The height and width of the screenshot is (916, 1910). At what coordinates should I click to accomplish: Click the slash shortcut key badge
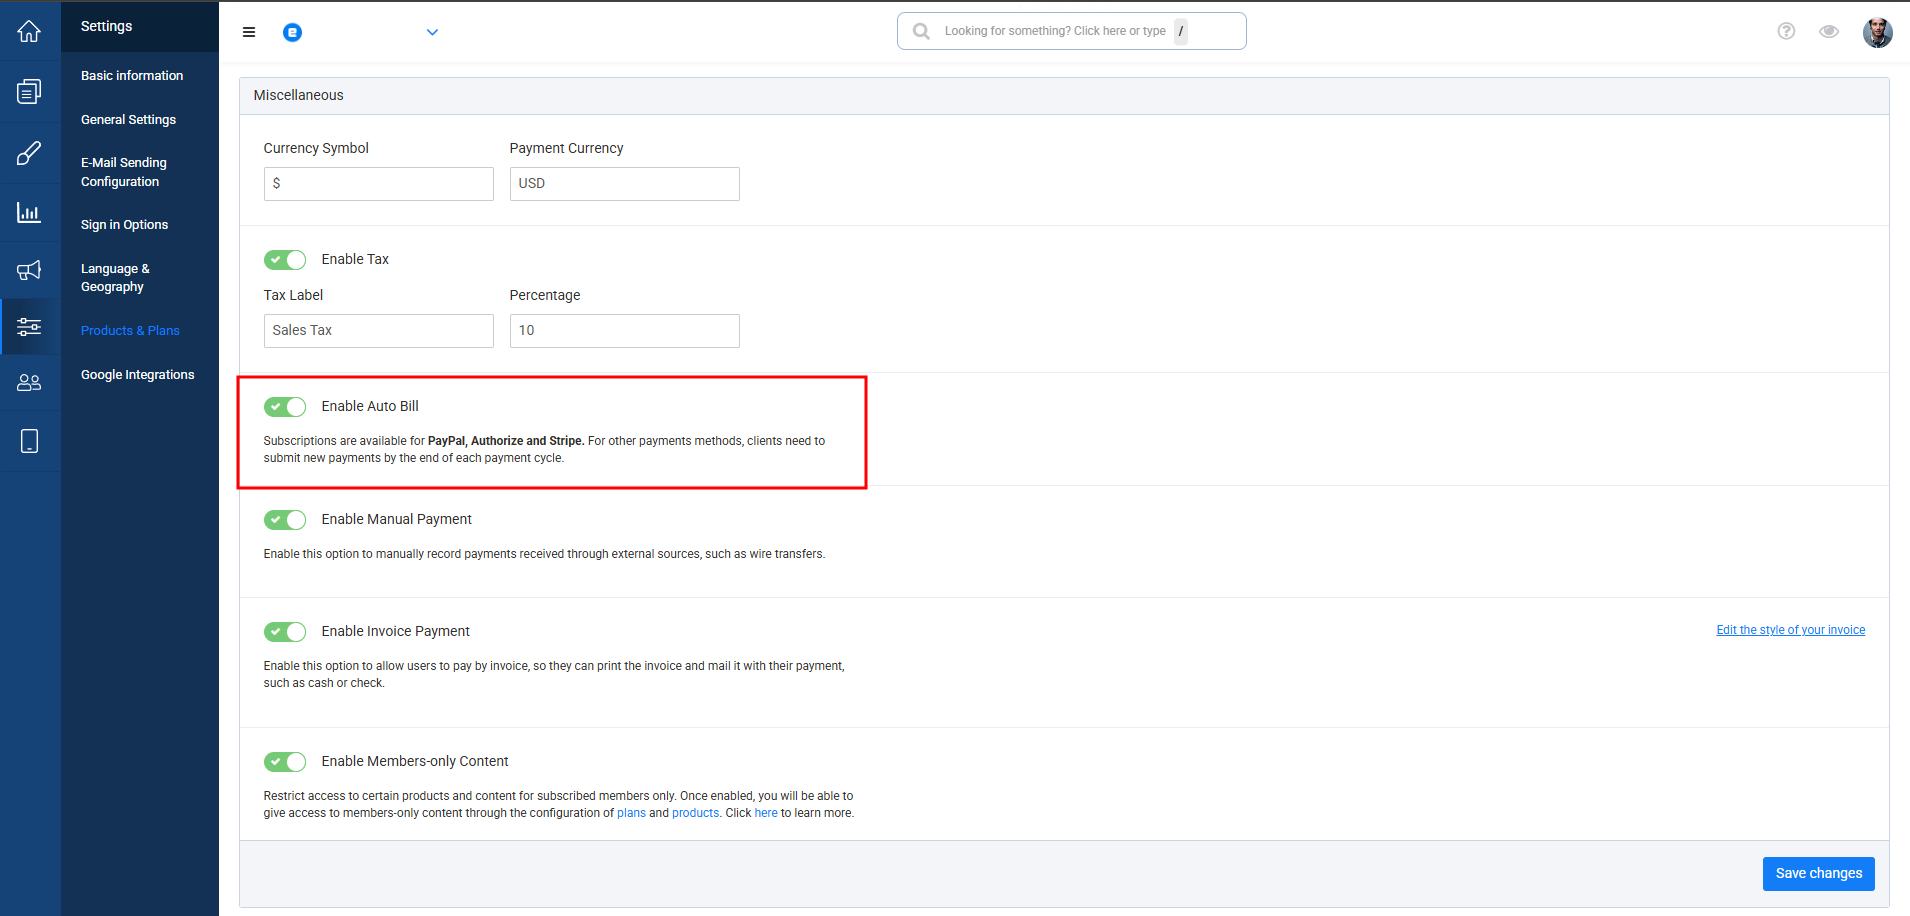coord(1181,31)
